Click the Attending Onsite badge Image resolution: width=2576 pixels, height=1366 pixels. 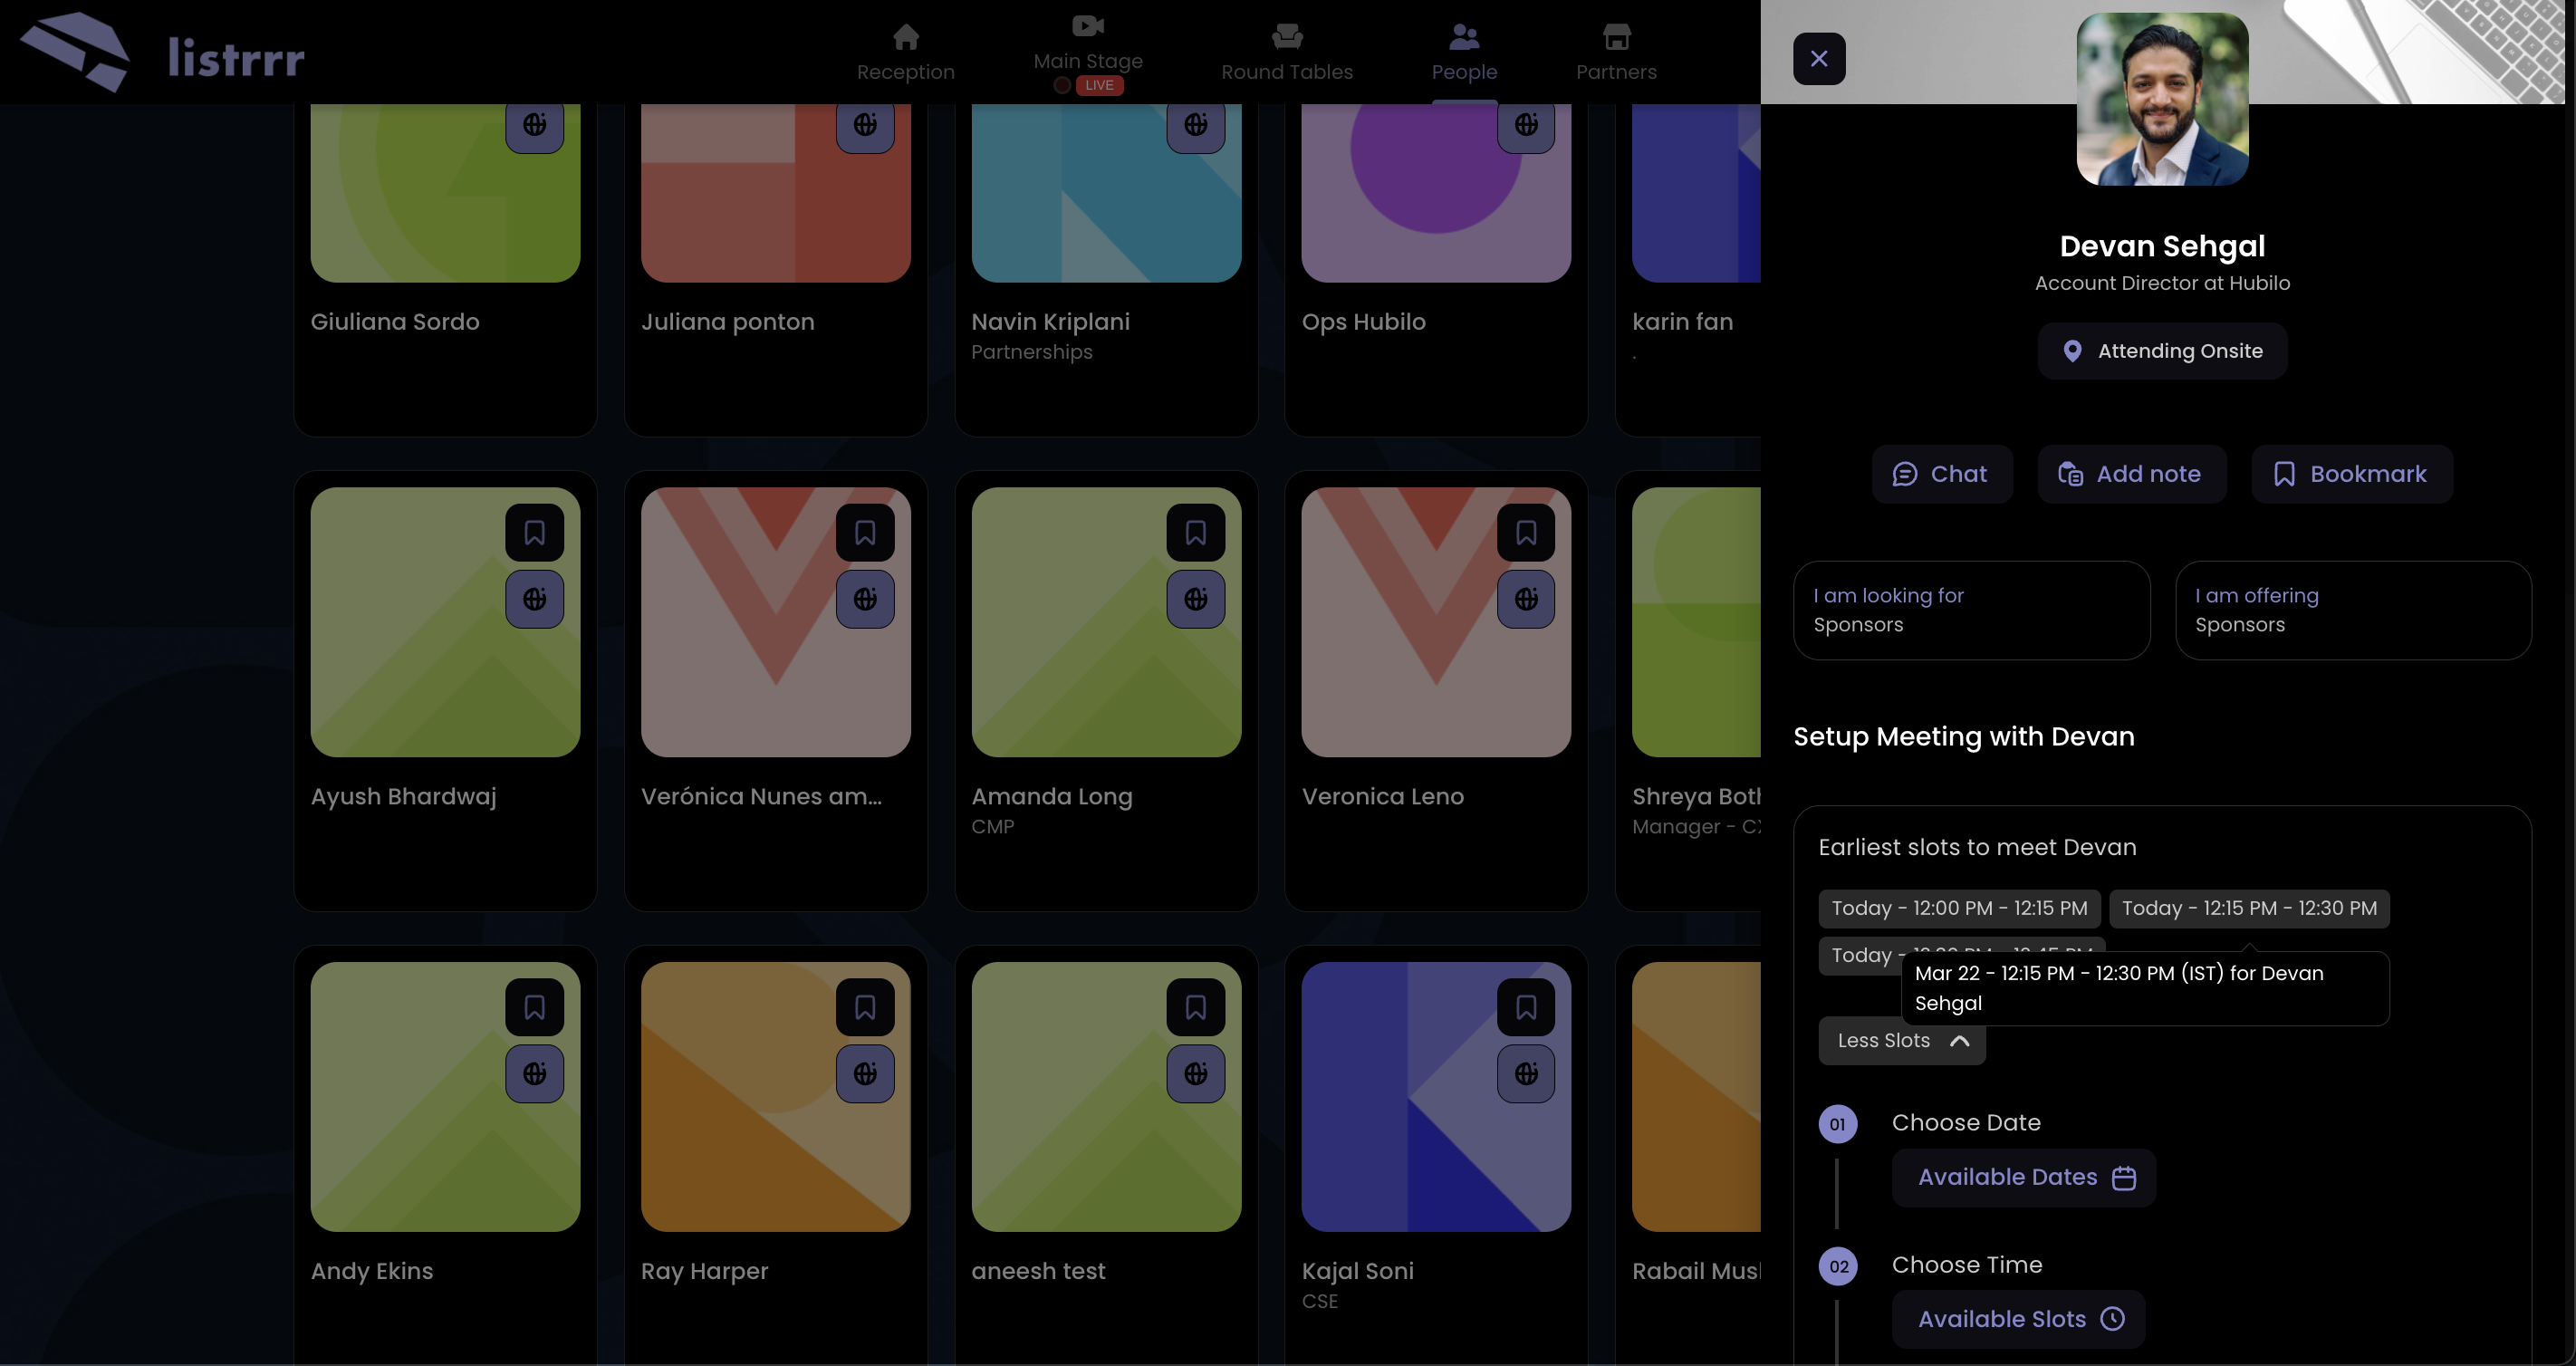coord(2162,351)
